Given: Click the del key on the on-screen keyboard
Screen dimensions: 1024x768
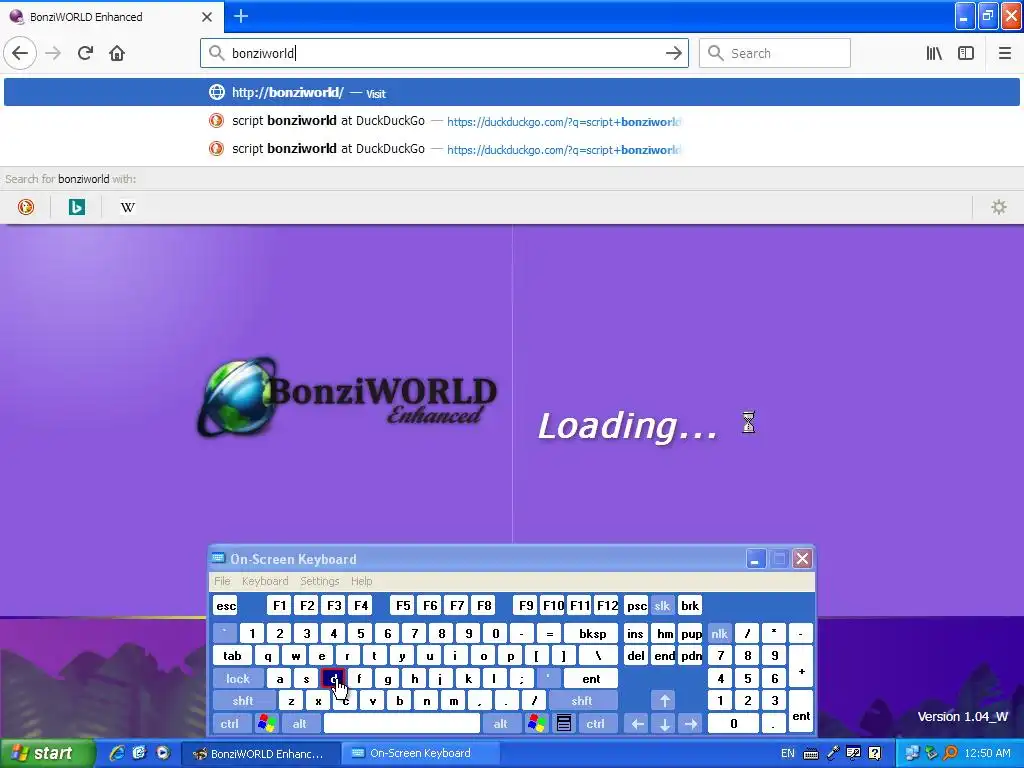Looking at the screenshot, I should (636, 656).
